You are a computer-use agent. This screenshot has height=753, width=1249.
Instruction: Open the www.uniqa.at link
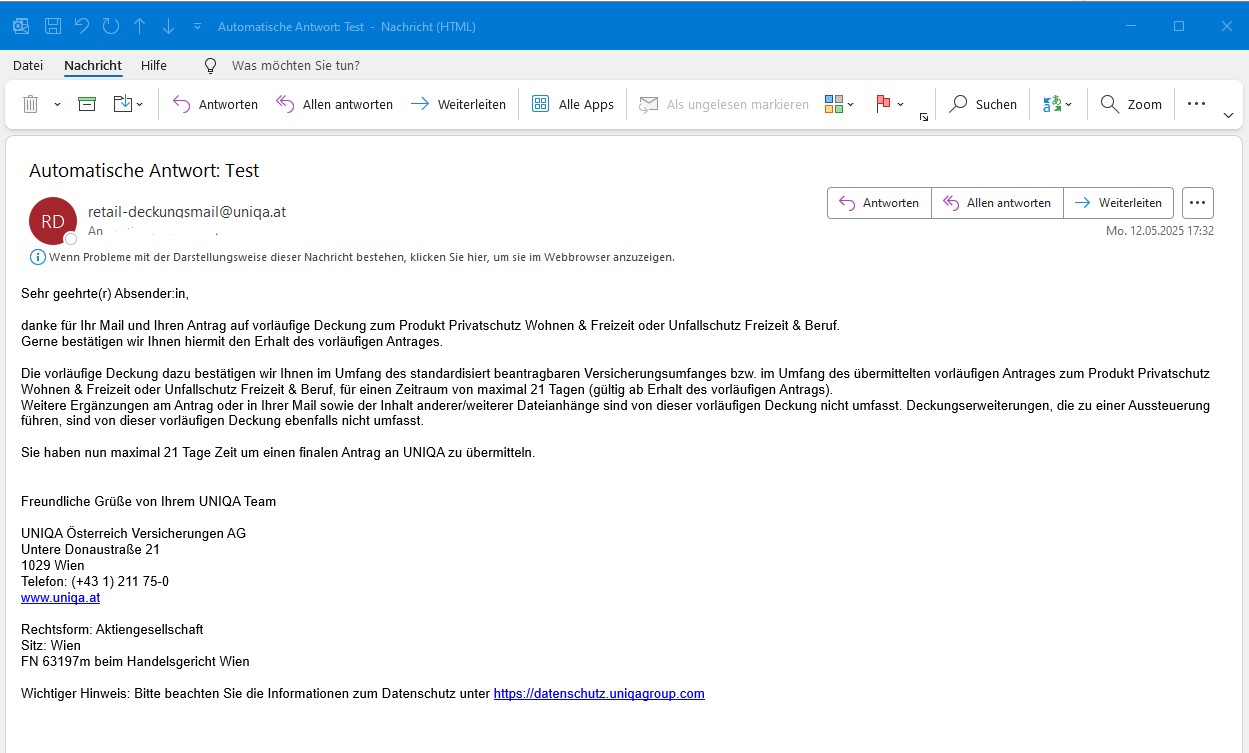point(60,597)
